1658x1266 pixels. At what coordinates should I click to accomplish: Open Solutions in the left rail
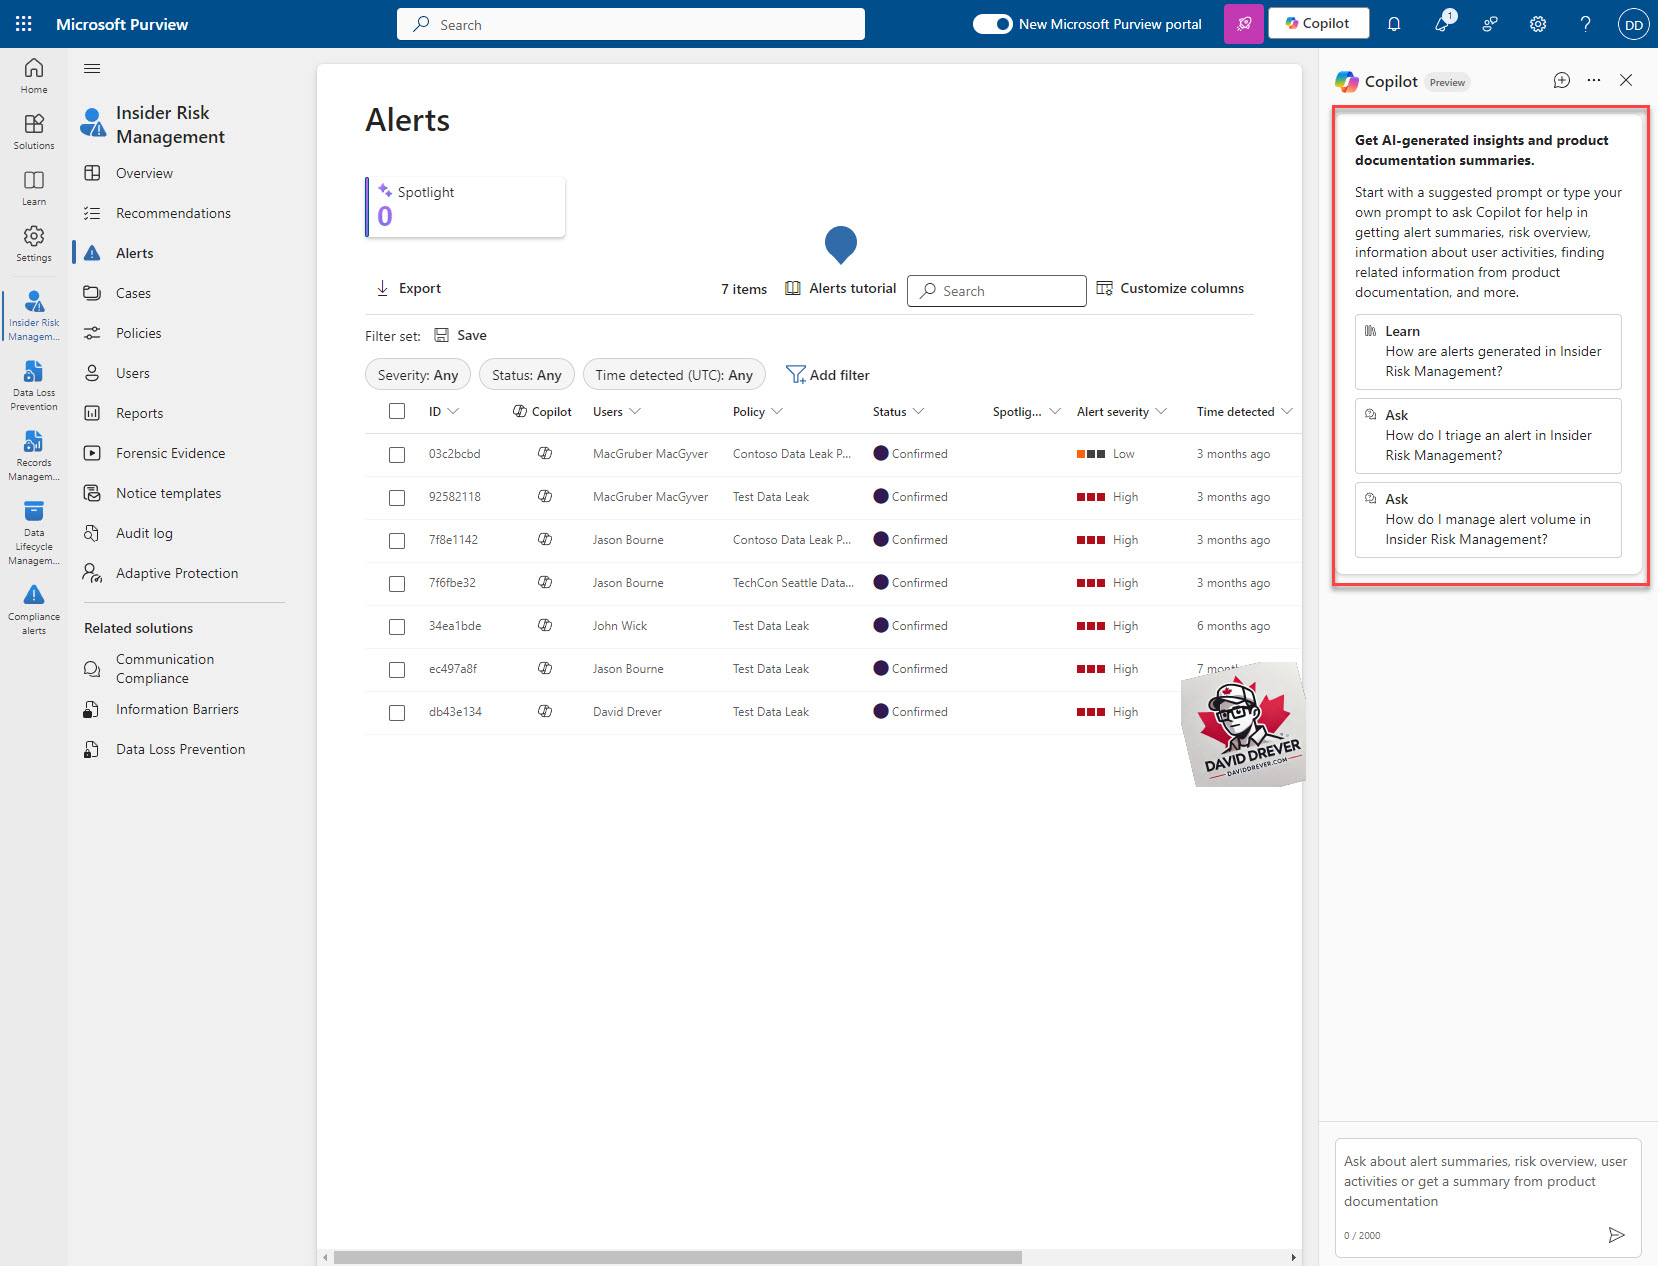click(x=34, y=131)
